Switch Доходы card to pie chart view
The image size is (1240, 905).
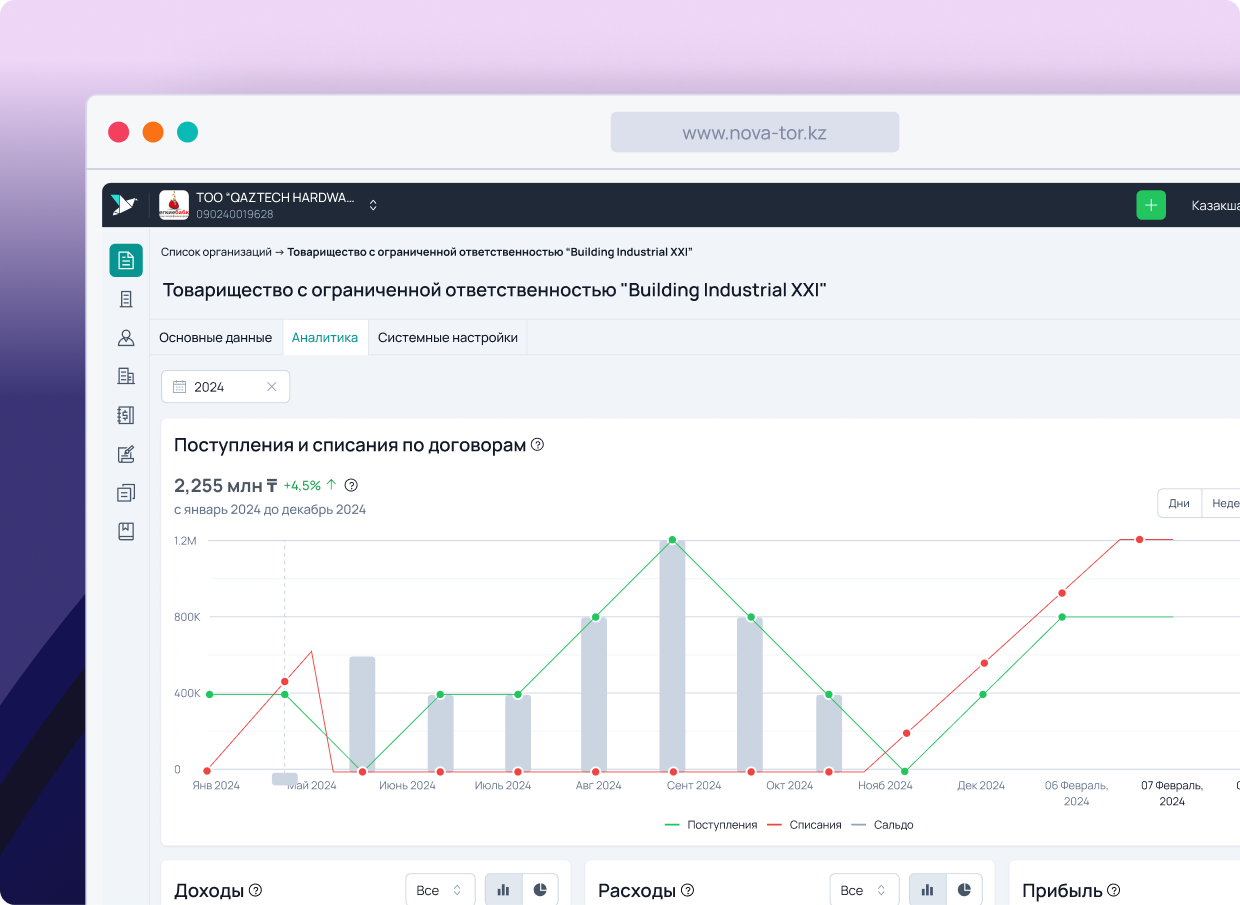pyautogui.click(x=540, y=890)
